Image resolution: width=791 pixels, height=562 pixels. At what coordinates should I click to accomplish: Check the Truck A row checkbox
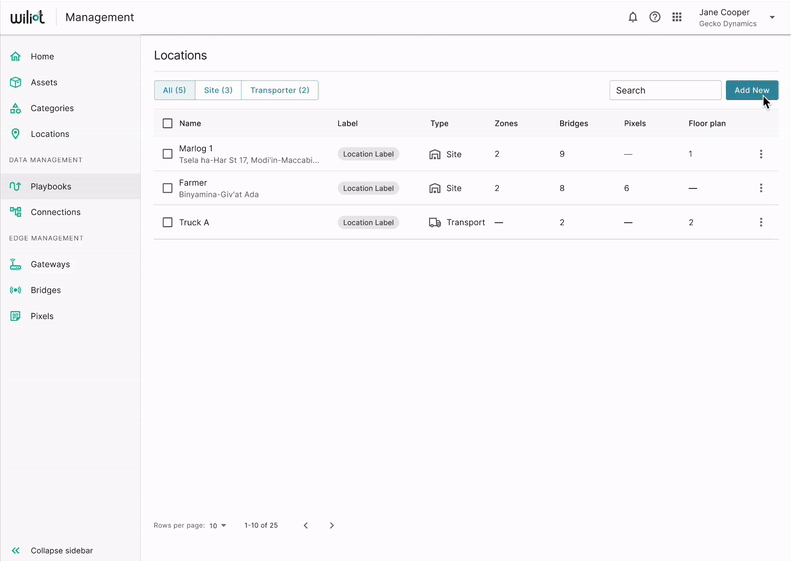167,222
